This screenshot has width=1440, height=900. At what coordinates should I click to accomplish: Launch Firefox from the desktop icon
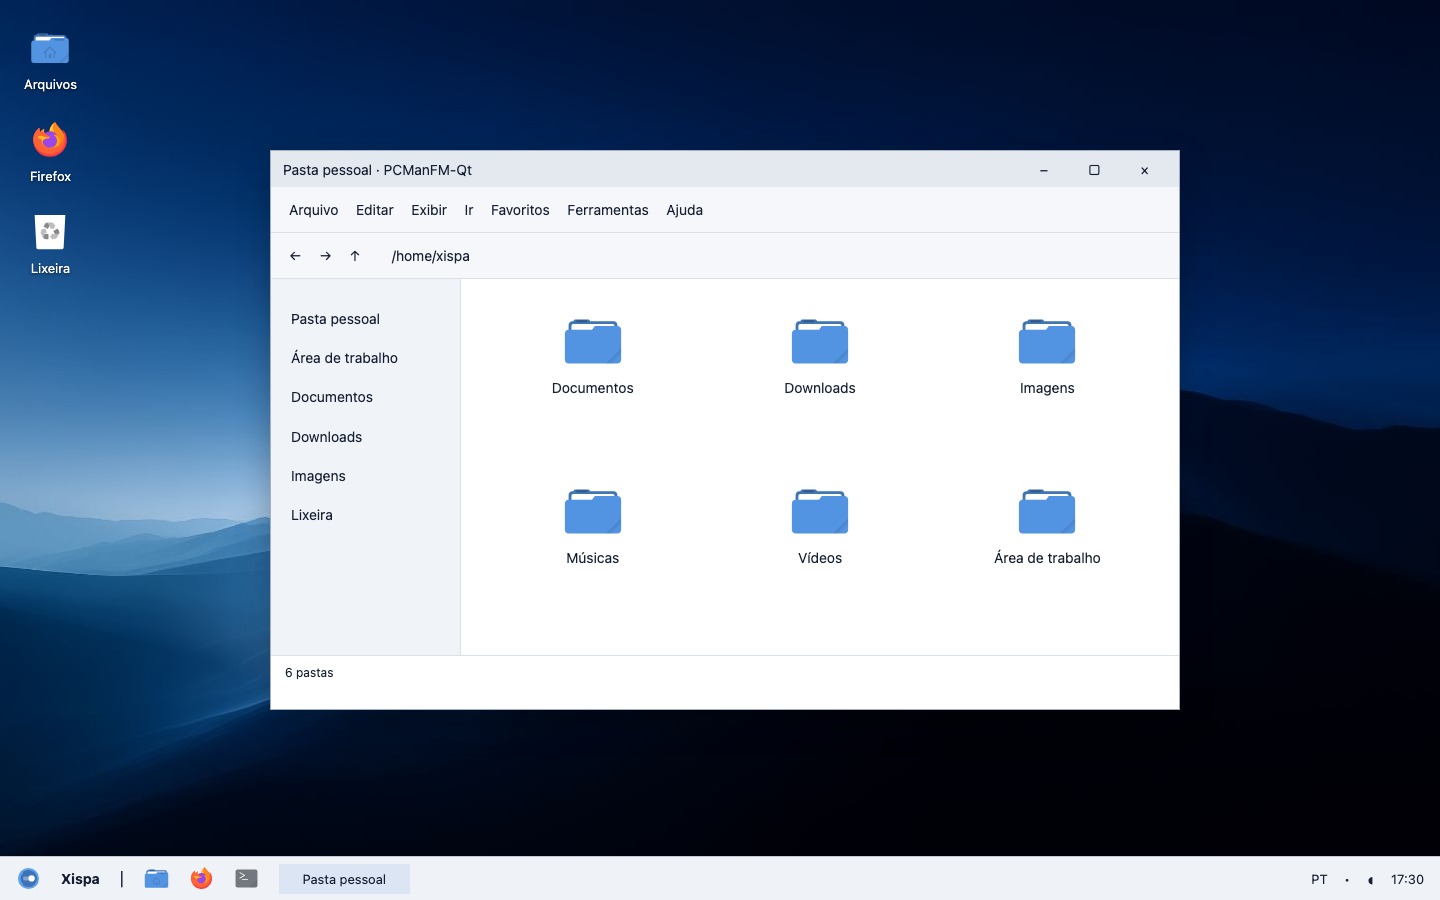(50, 140)
